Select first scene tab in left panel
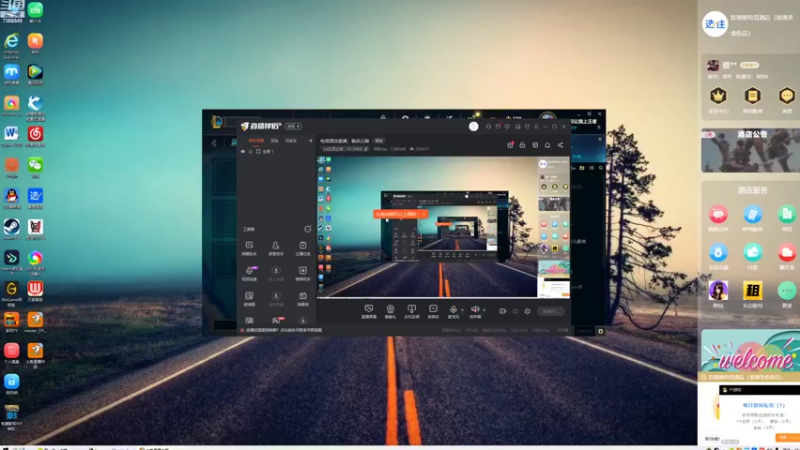 point(256,141)
